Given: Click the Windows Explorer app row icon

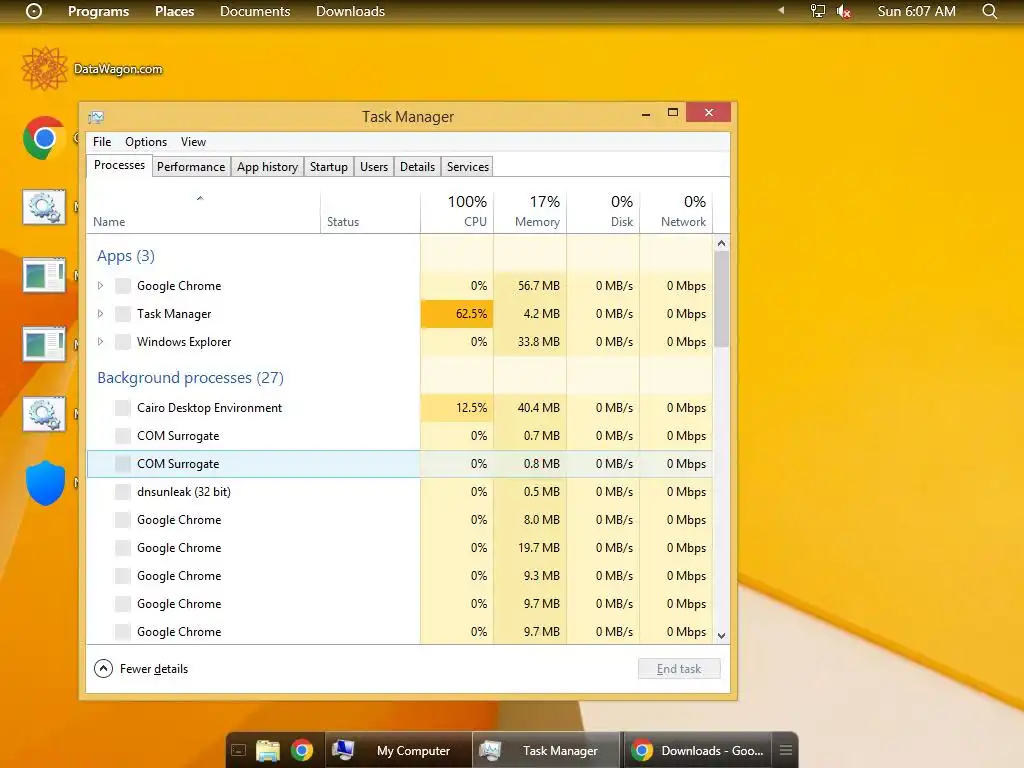Looking at the screenshot, I should 123,342.
